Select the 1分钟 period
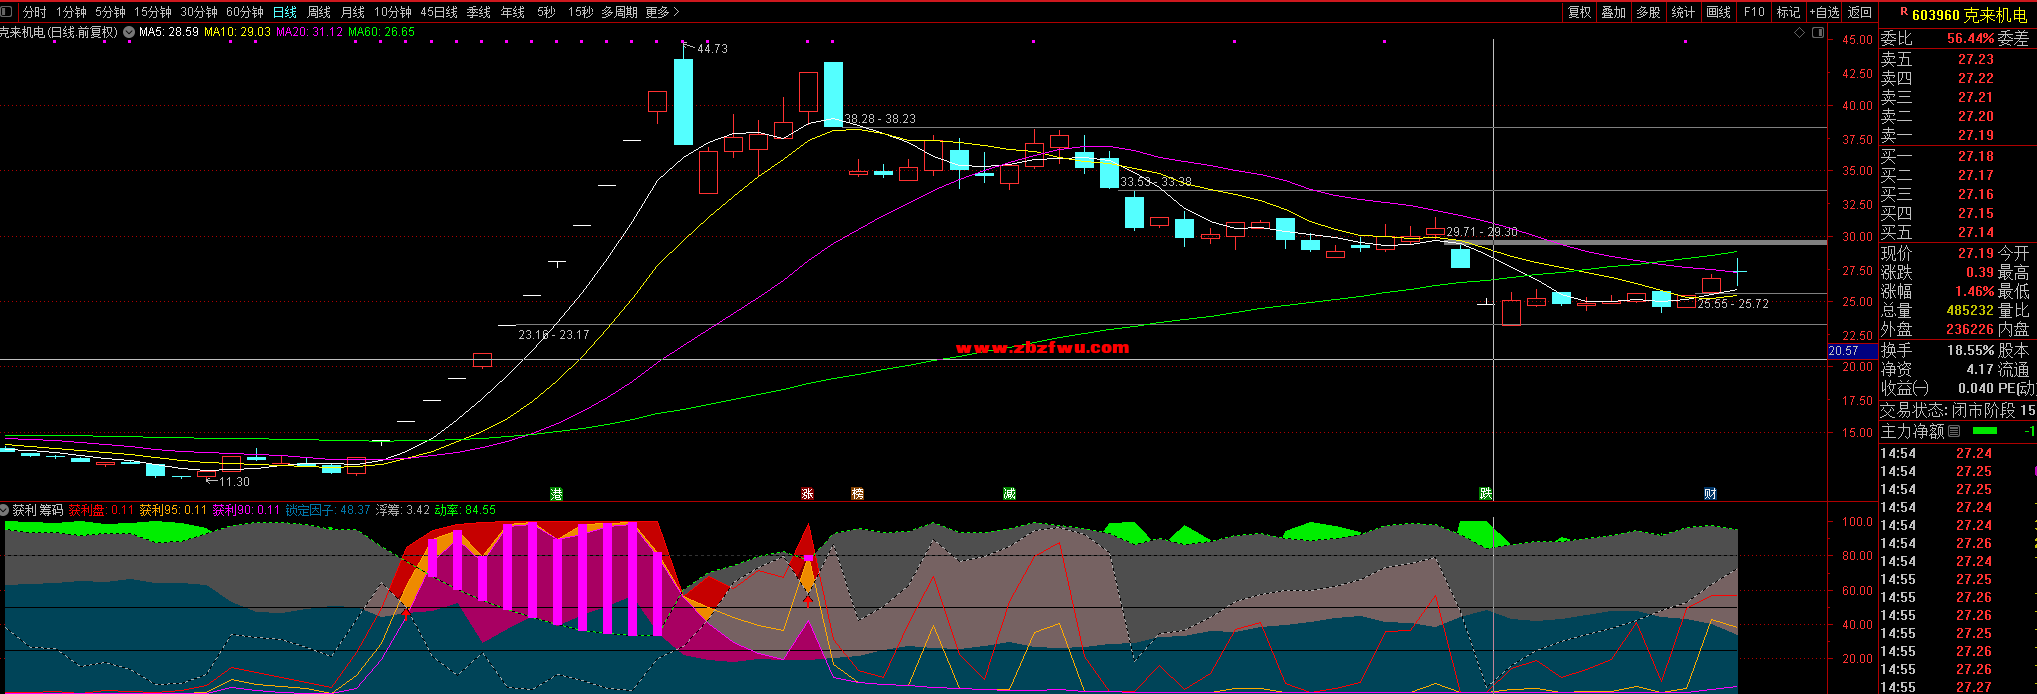Image resolution: width=2037 pixels, height=694 pixels. coord(71,12)
